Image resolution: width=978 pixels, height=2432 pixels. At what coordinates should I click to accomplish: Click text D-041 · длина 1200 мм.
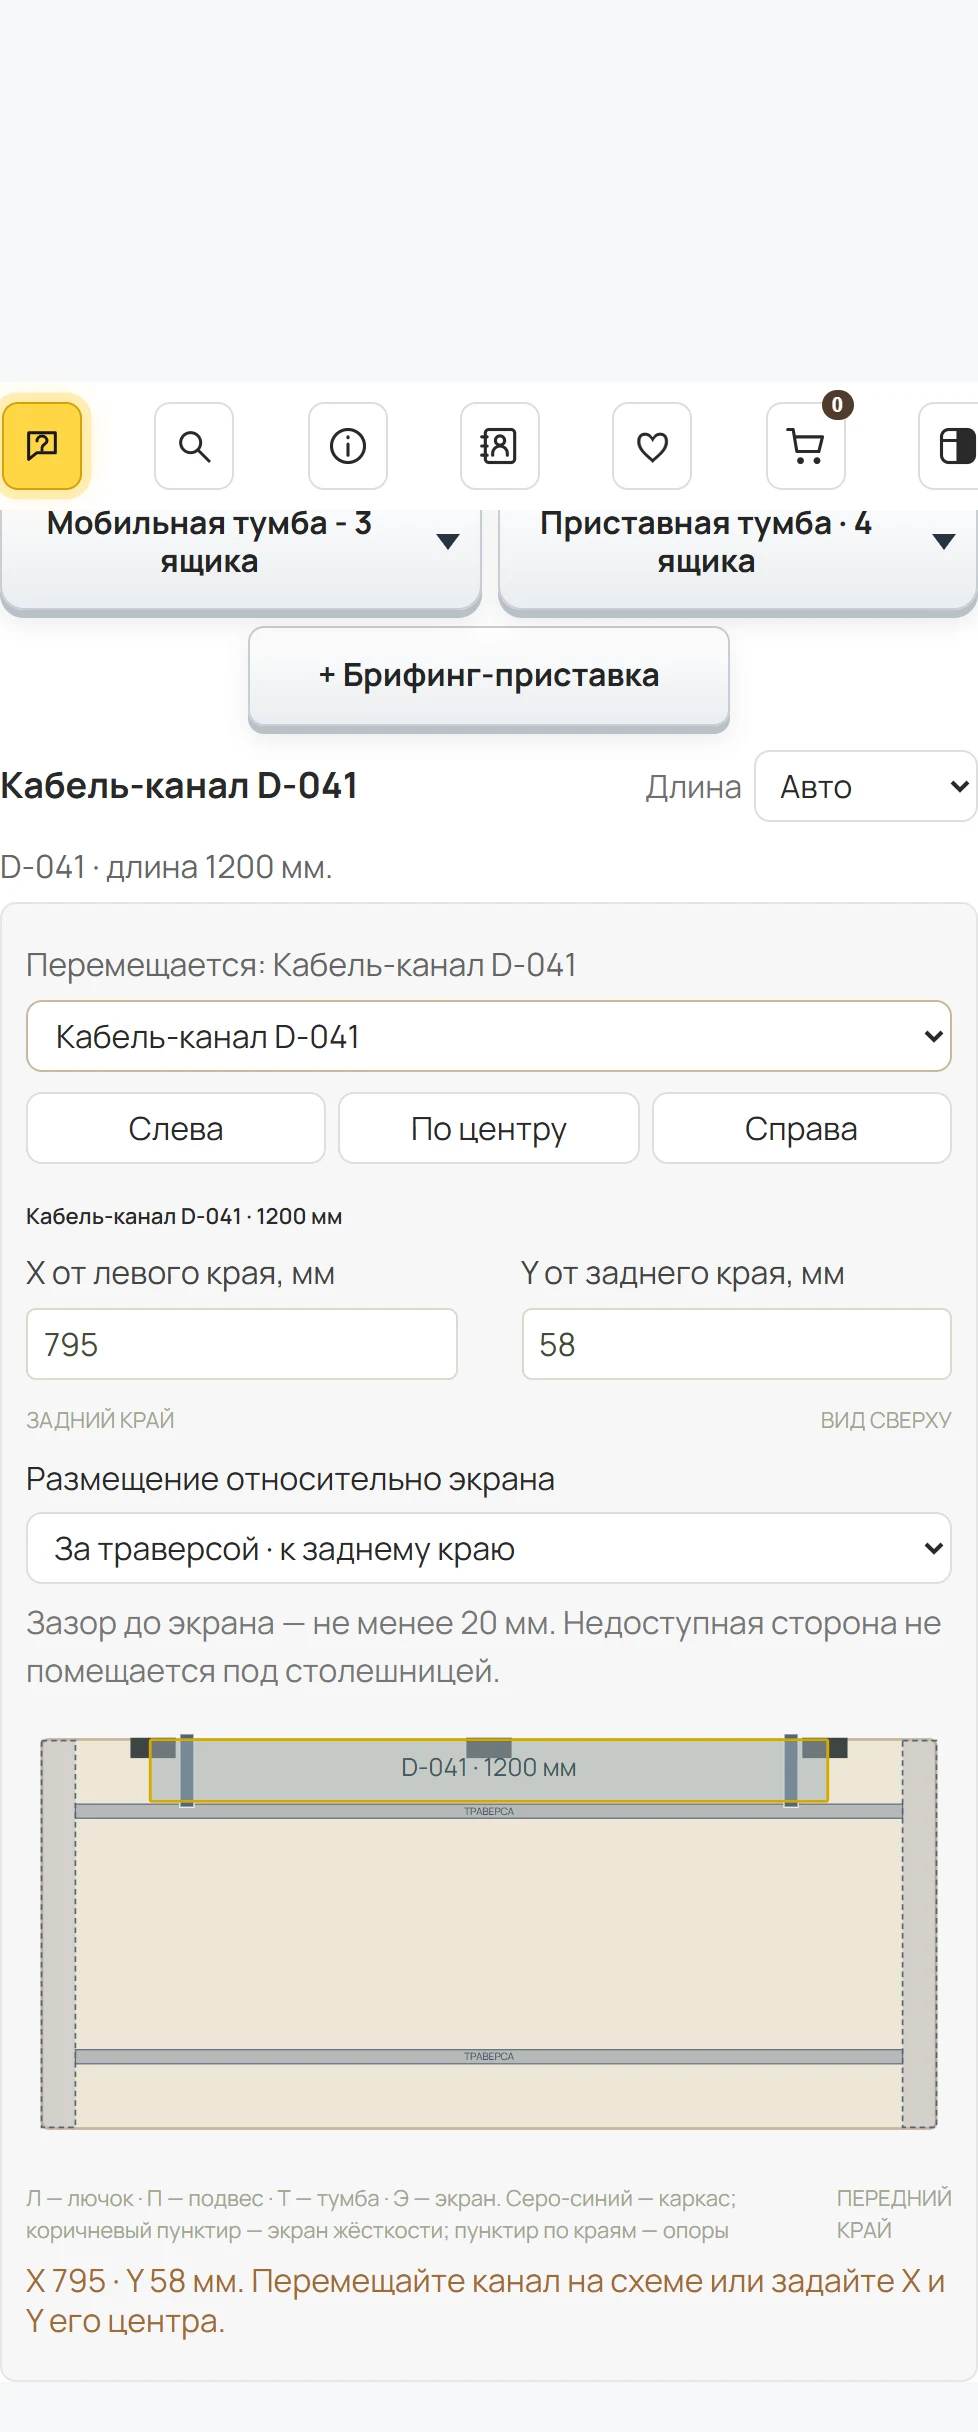coord(166,867)
